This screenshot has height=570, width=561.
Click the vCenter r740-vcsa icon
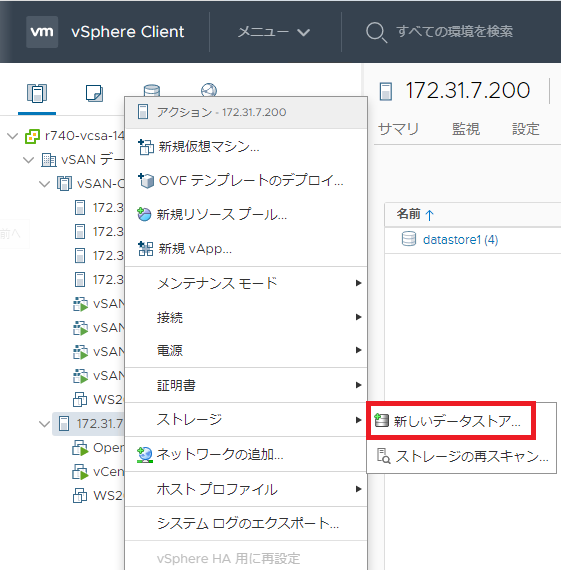tap(32, 136)
